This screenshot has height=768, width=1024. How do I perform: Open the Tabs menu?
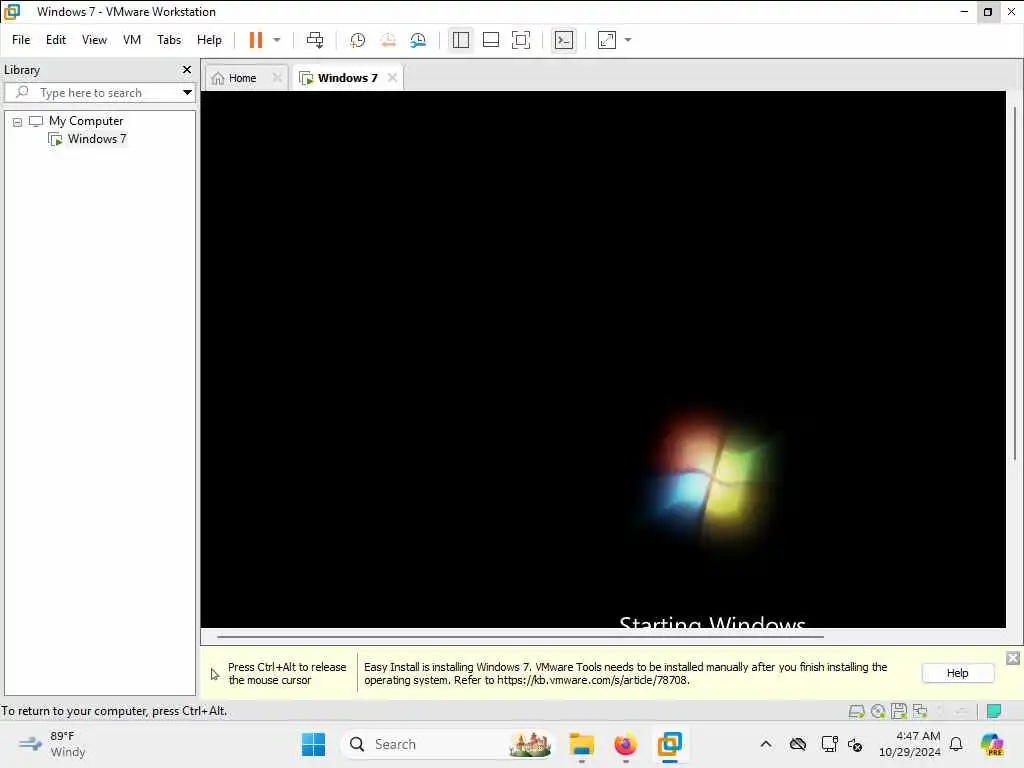click(x=168, y=40)
